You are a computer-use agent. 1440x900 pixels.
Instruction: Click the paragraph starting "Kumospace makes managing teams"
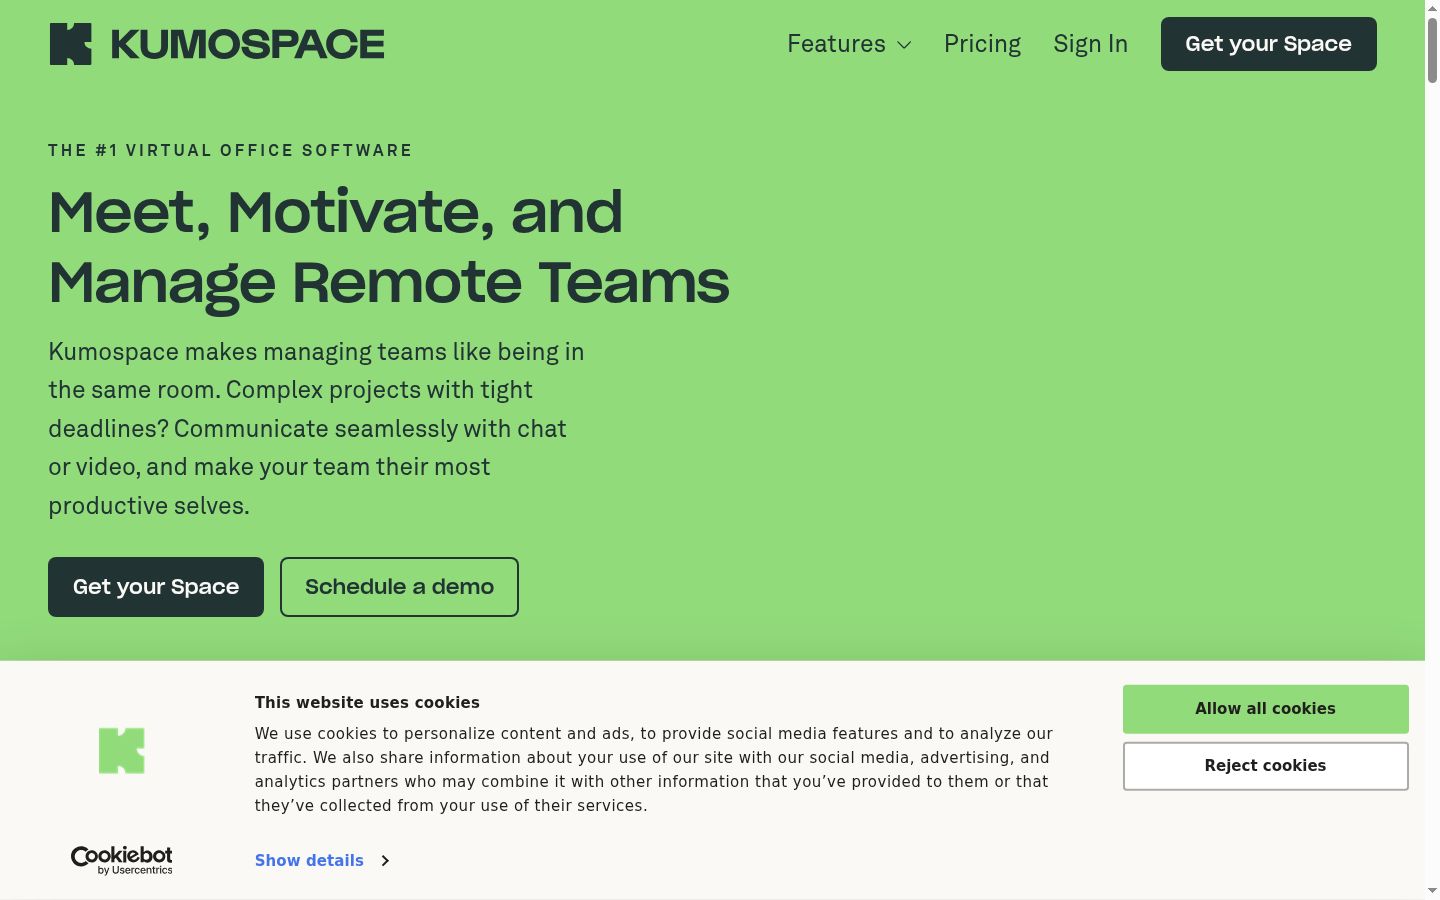(x=316, y=428)
